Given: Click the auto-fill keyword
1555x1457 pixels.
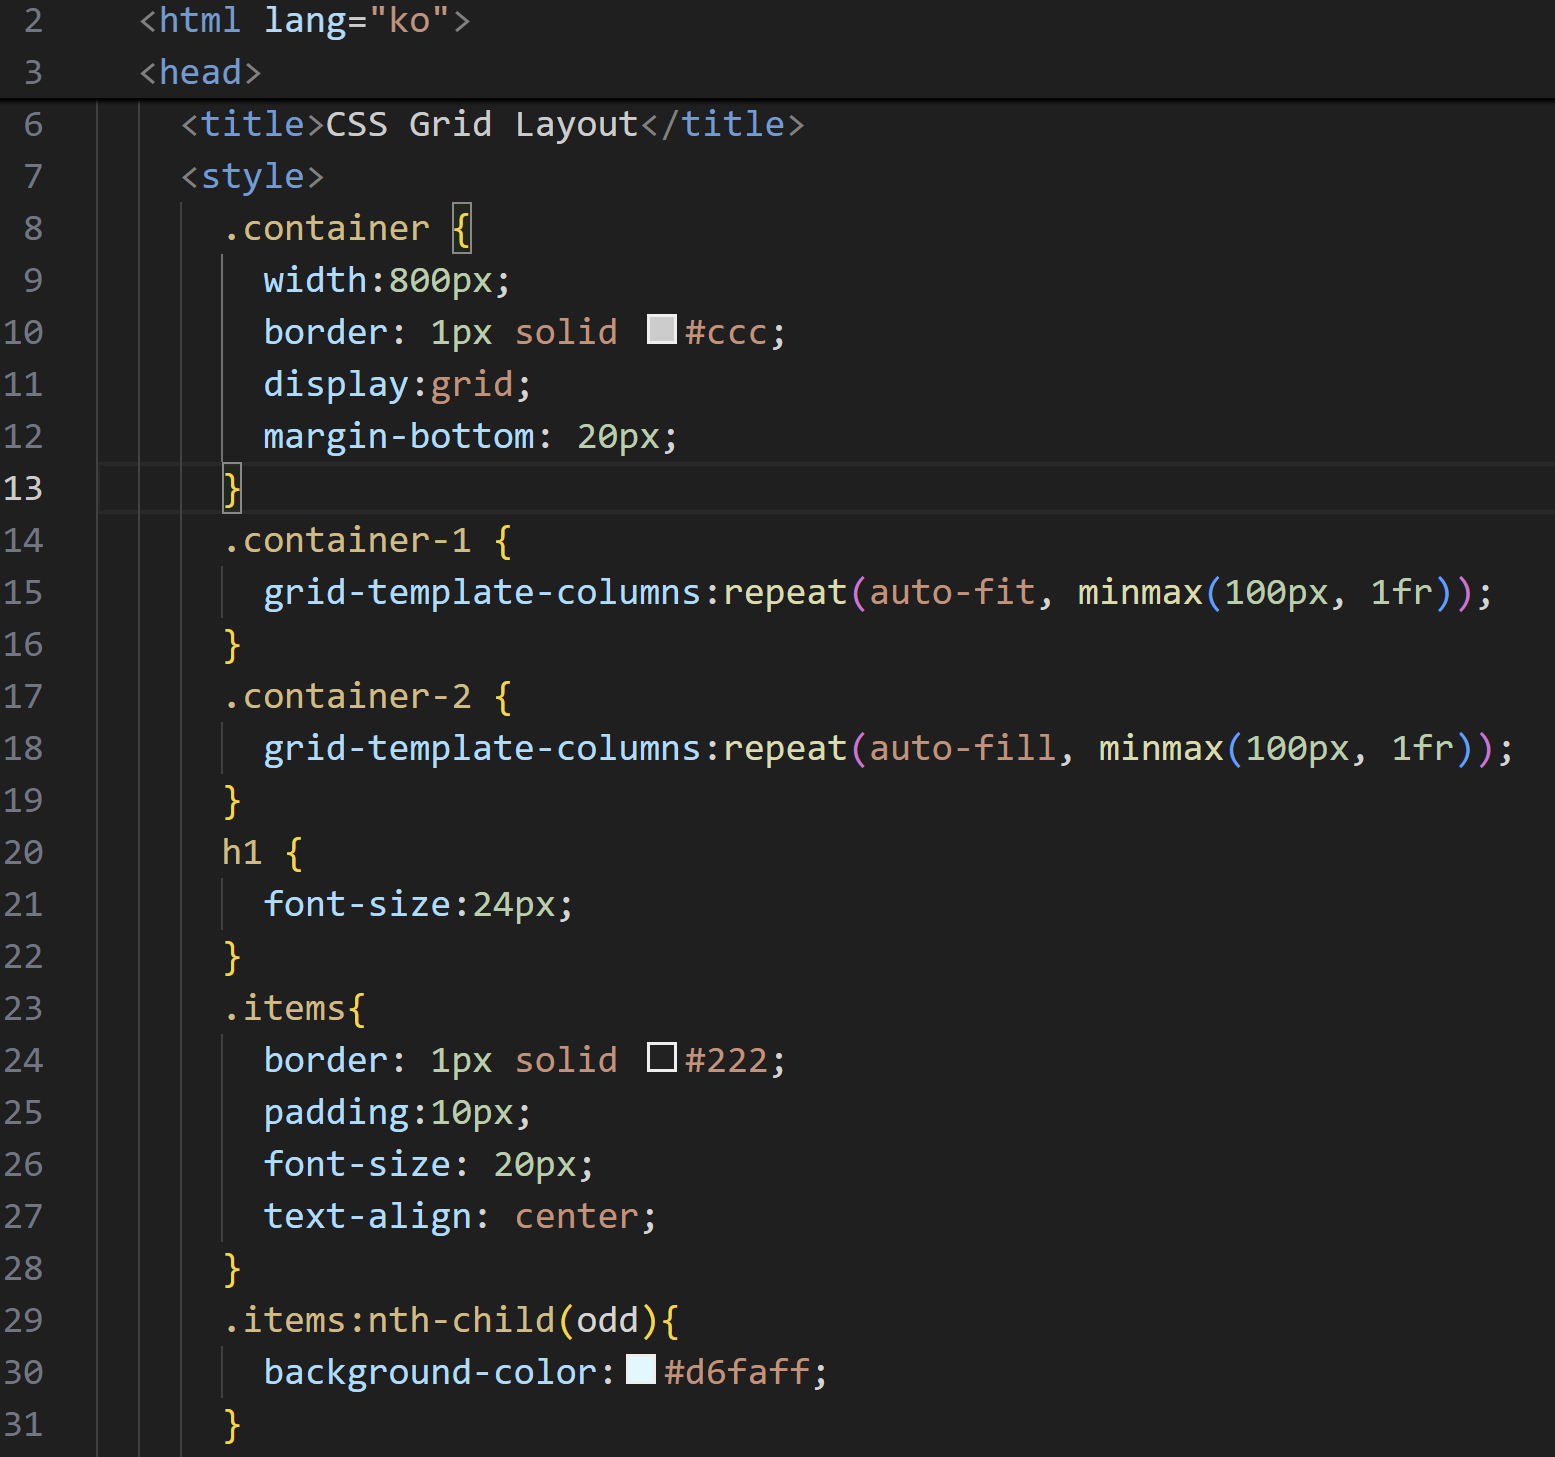Looking at the screenshot, I should point(961,749).
